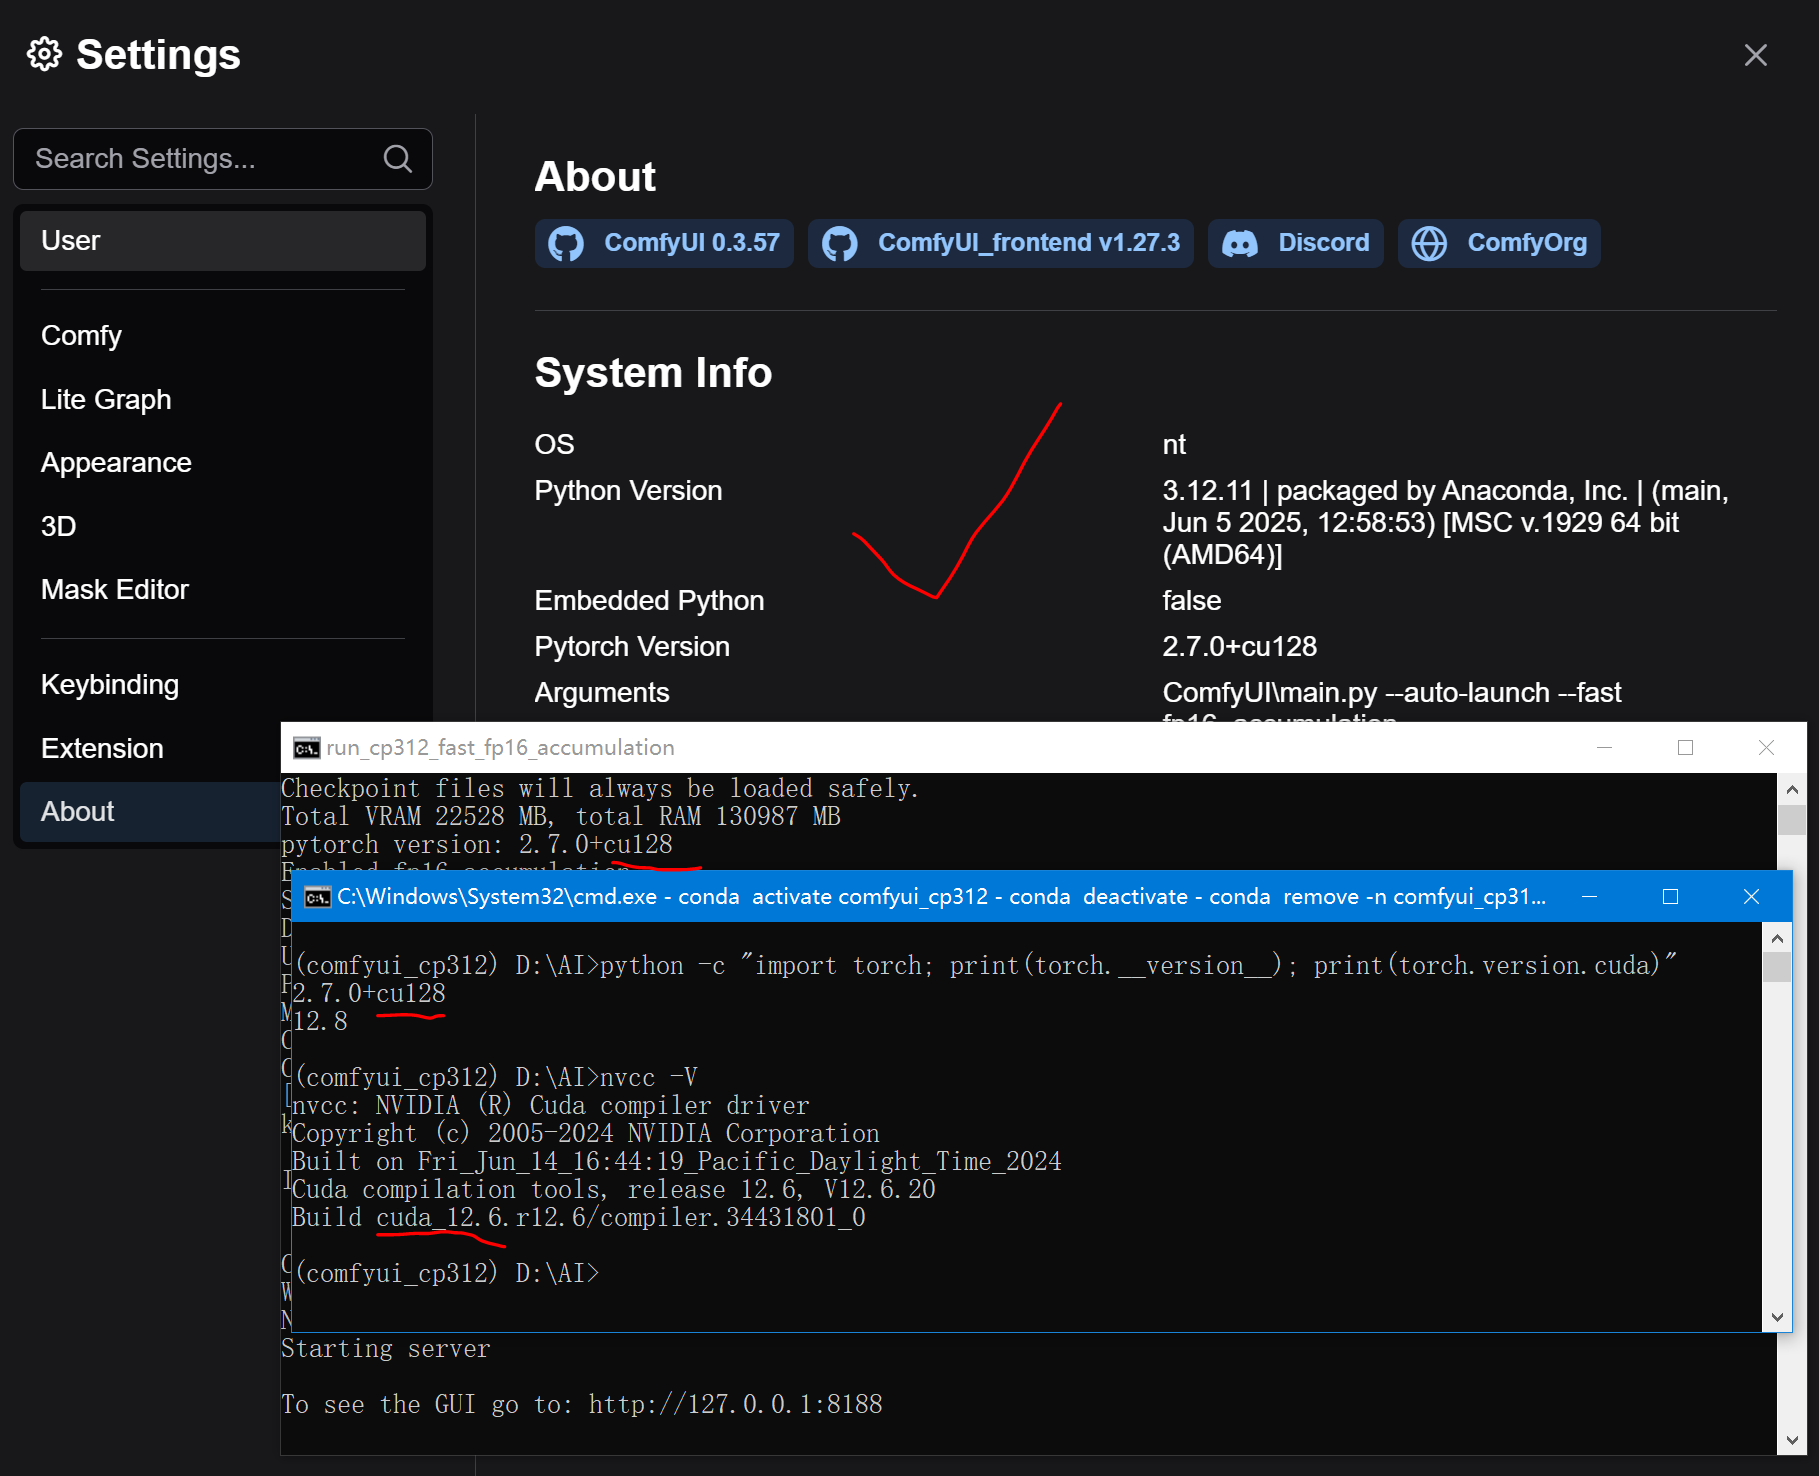
Task: Click the GitHub icon on ComfyUI 0.3.57 badge
Action: pyautogui.click(x=566, y=243)
